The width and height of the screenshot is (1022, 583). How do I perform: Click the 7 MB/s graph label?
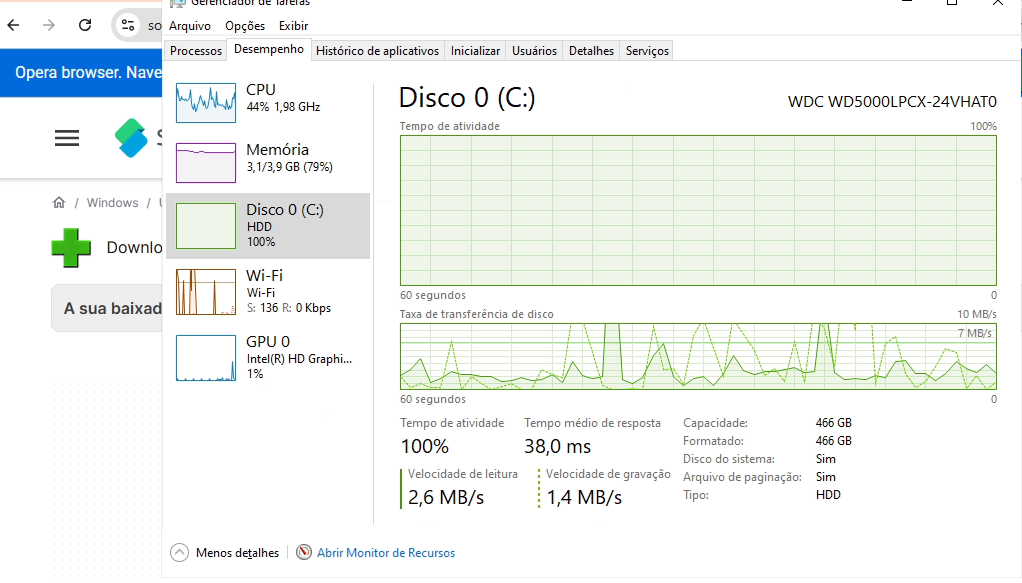[x=974, y=333]
